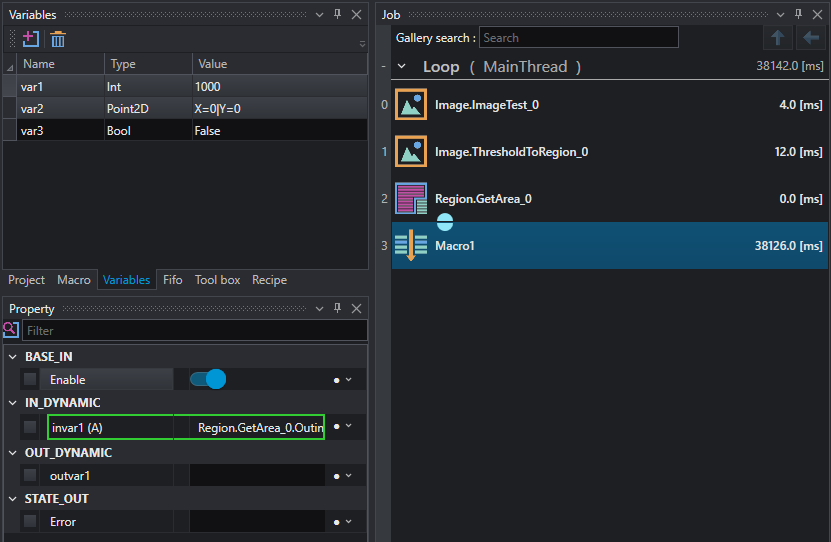Check the invar1 (A) checkbox
The image size is (831, 542).
[30, 427]
